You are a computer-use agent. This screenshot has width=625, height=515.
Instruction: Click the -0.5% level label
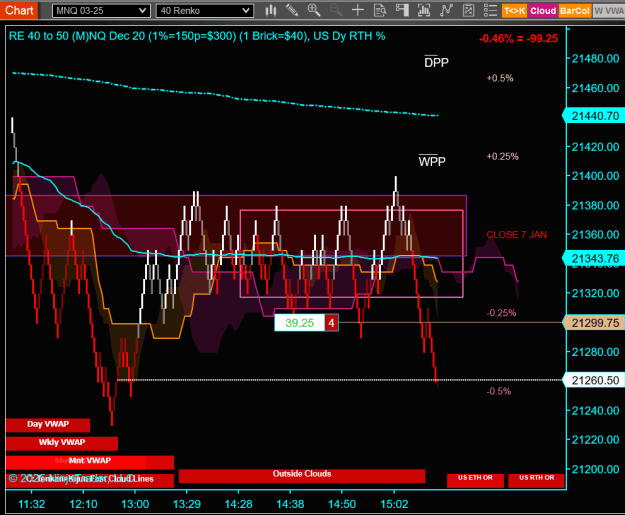[499, 391]
